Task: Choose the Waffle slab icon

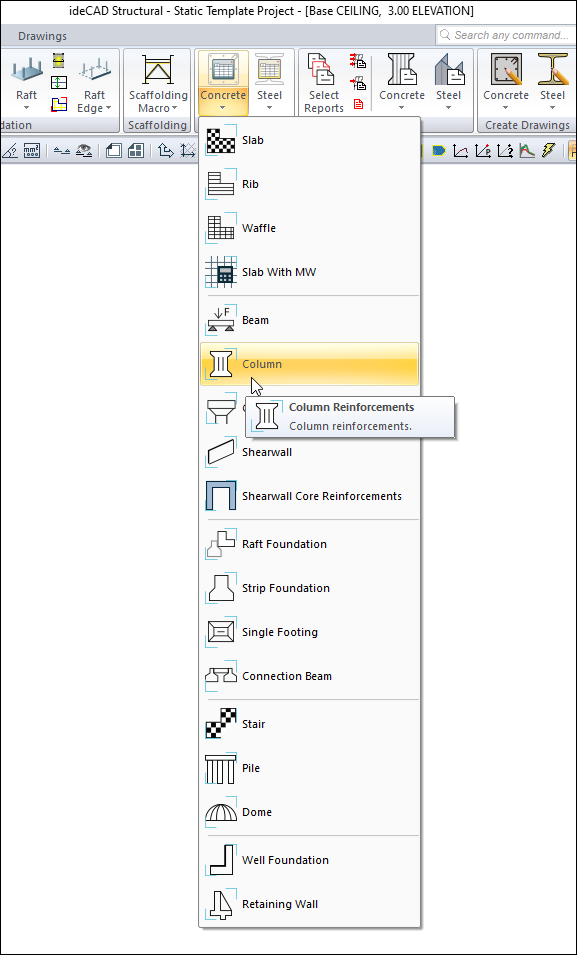Action: (220, 228)
